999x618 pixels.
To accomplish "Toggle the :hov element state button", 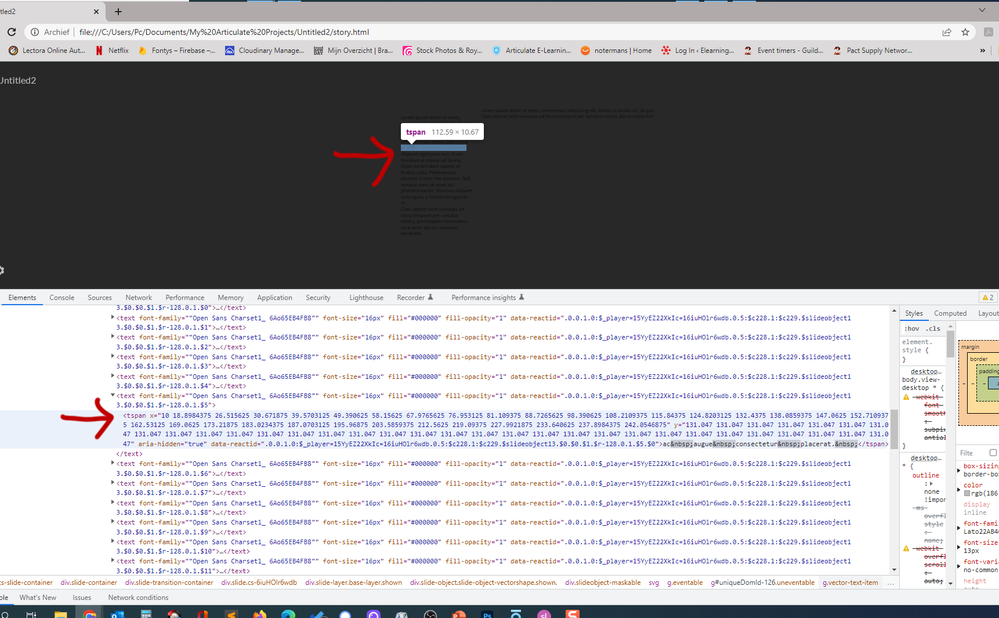I will pos(912,329).
